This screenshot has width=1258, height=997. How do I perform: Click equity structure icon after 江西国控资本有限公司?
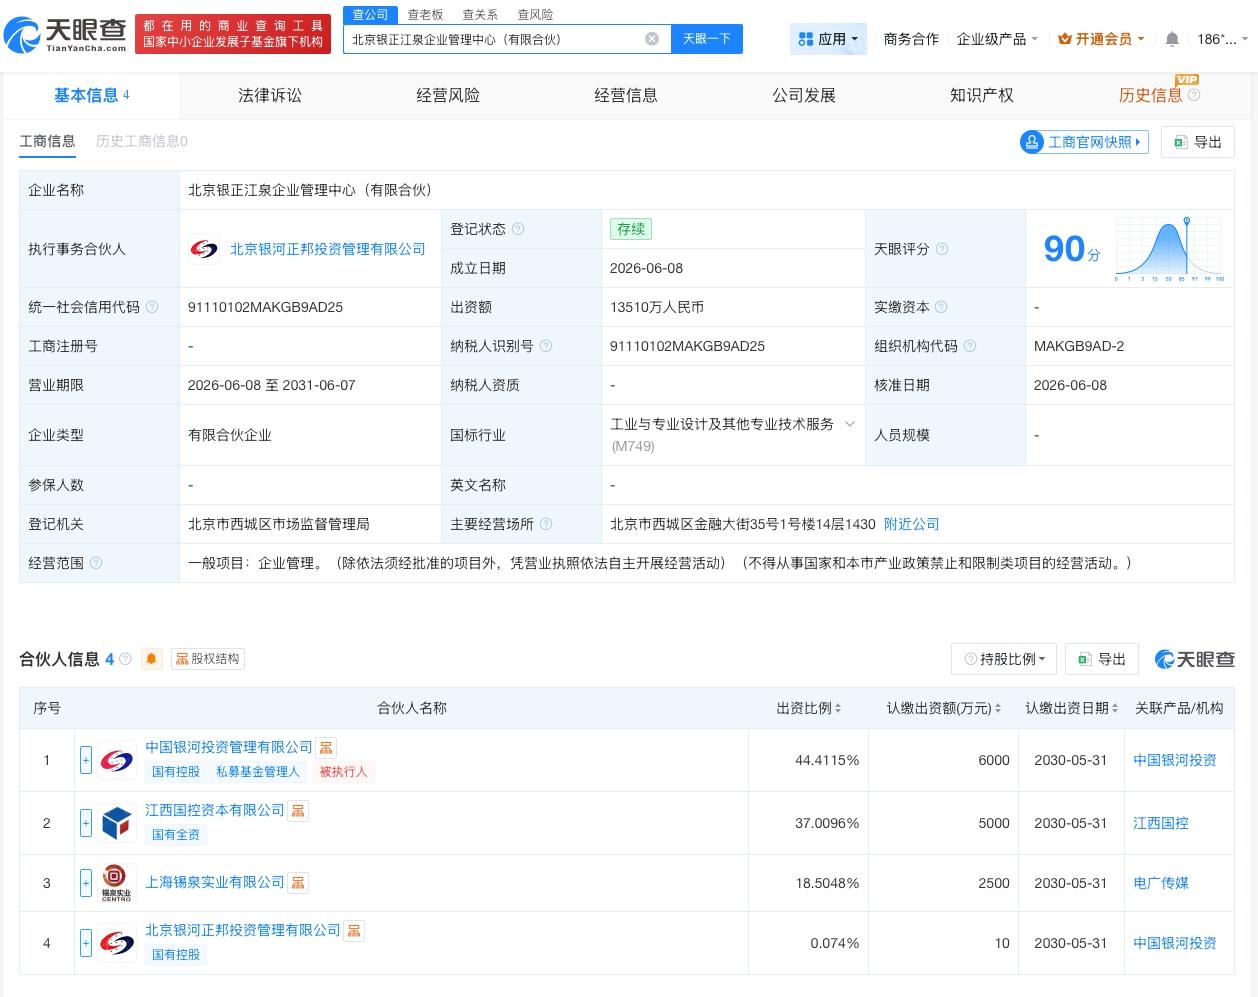tap(298, 810)
